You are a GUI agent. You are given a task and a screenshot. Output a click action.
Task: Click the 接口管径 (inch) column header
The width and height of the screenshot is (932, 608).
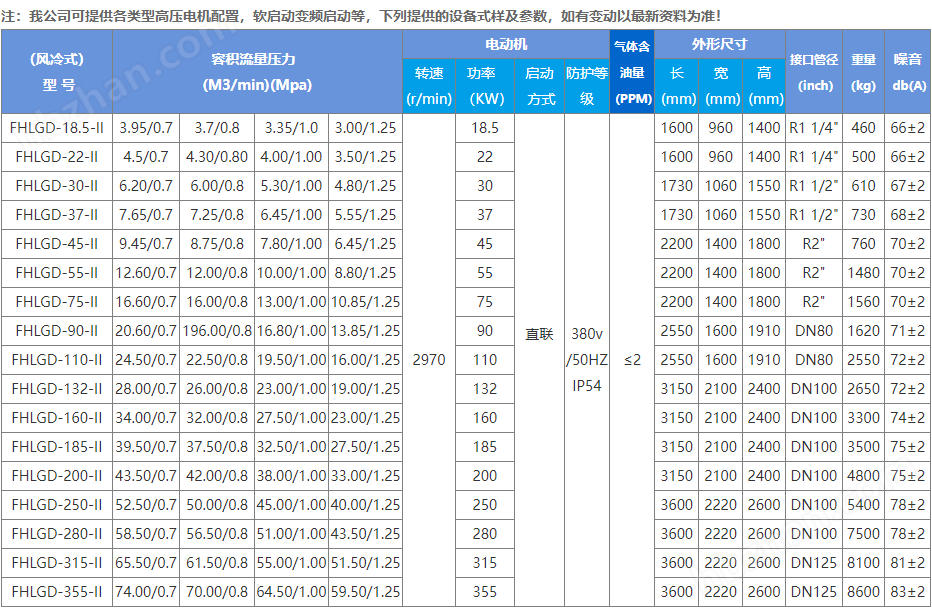[815, 72]
